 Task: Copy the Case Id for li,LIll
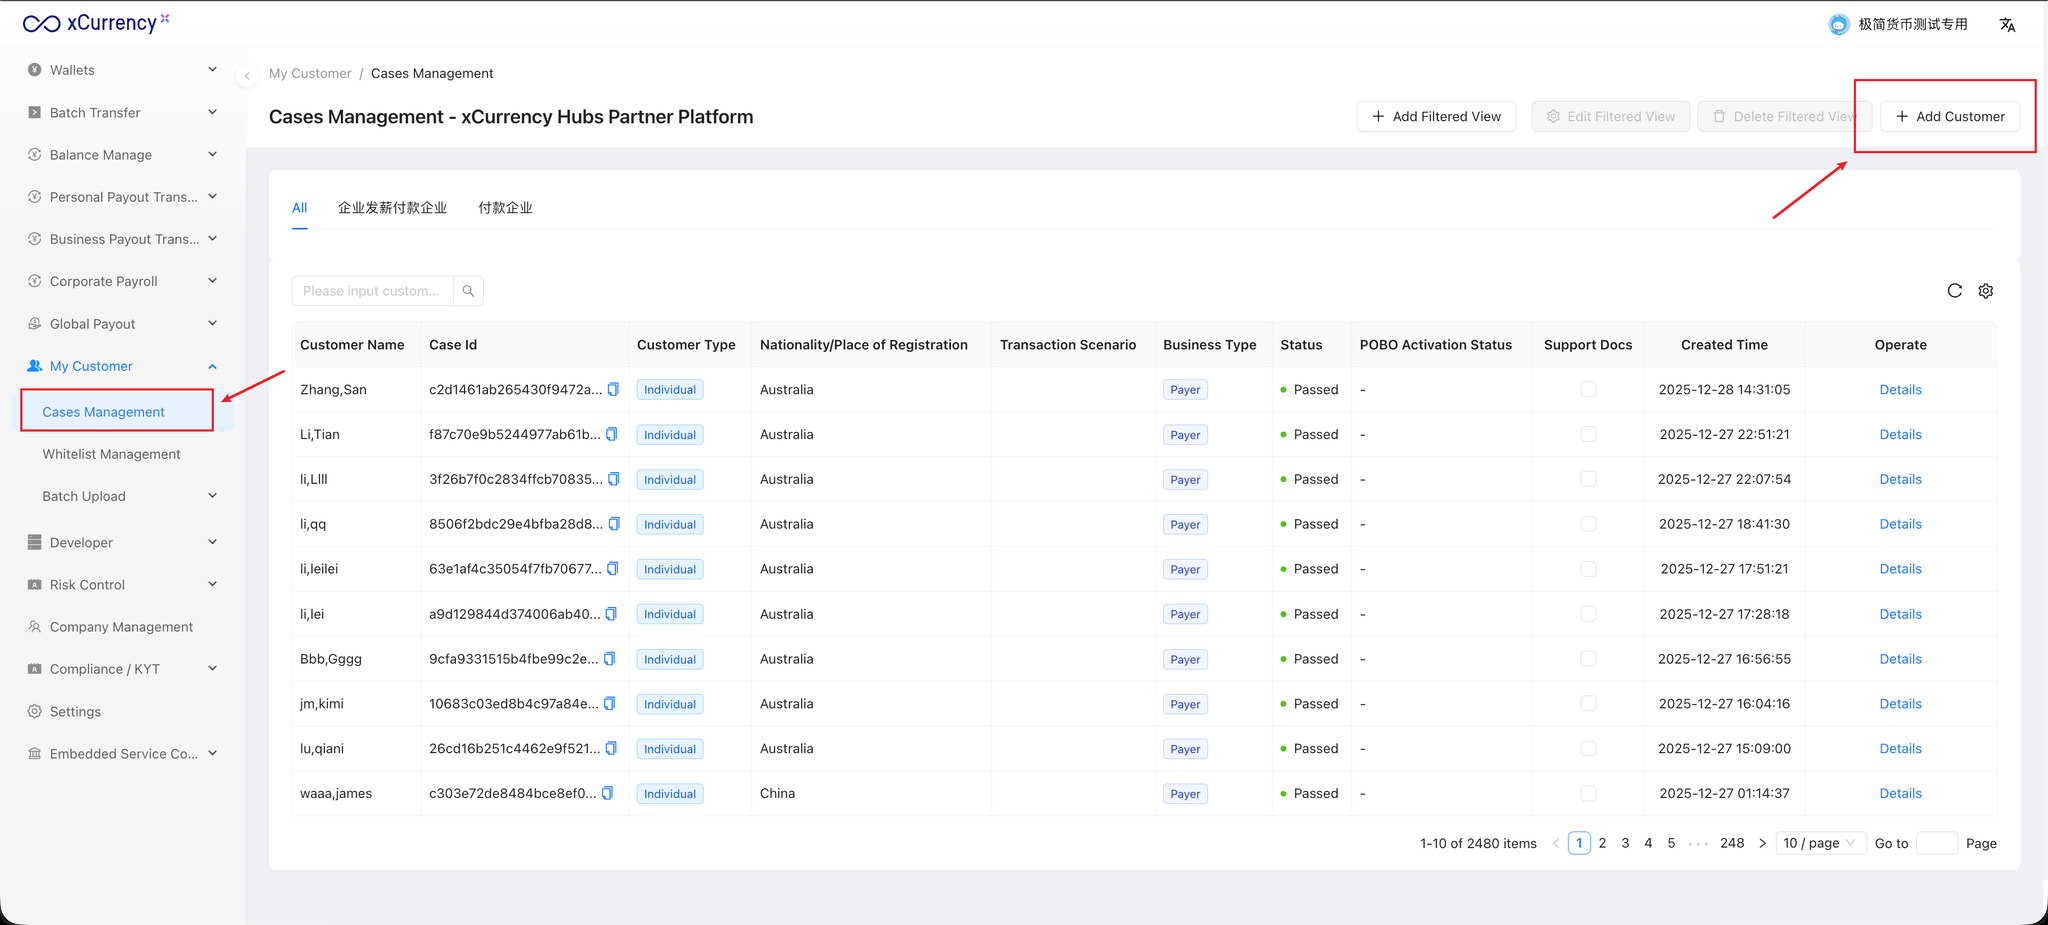click(x=613, y=479)
